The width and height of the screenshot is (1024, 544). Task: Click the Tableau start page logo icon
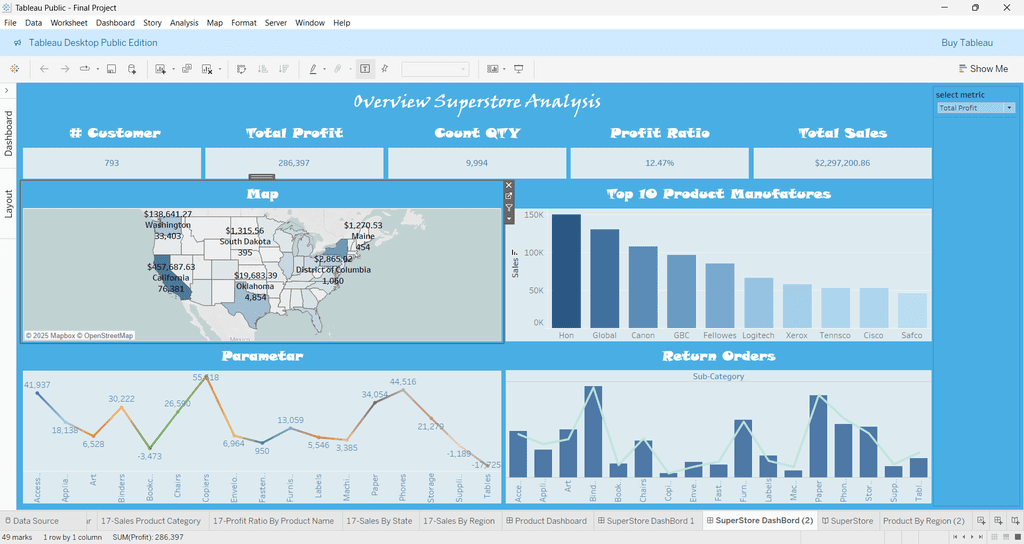click(x=14, y=69)
